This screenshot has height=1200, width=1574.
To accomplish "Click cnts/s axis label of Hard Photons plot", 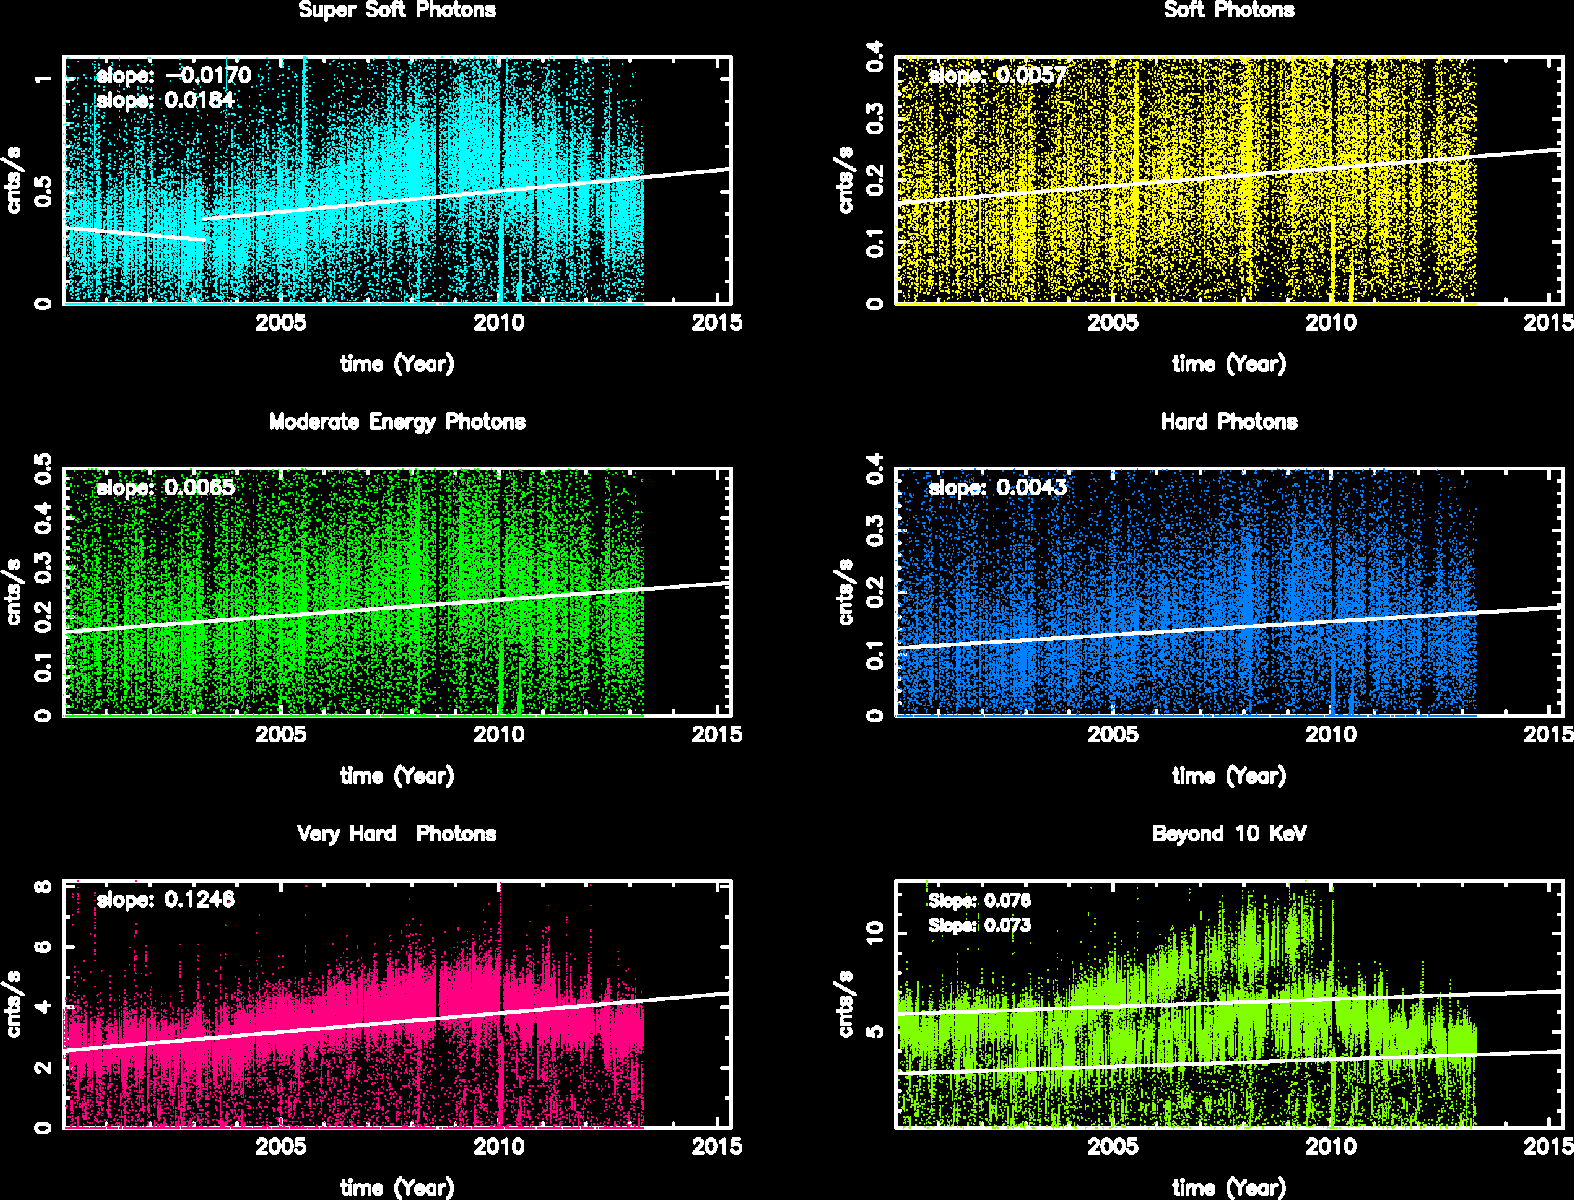I will point(846,592).
